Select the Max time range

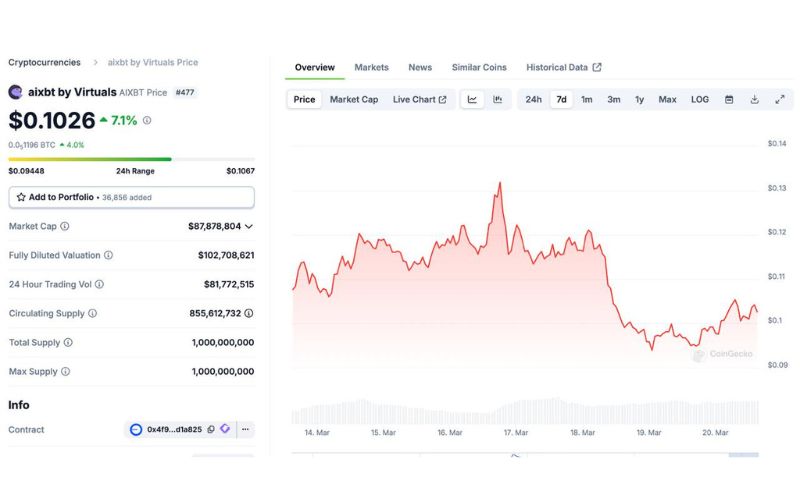point(667,99)
